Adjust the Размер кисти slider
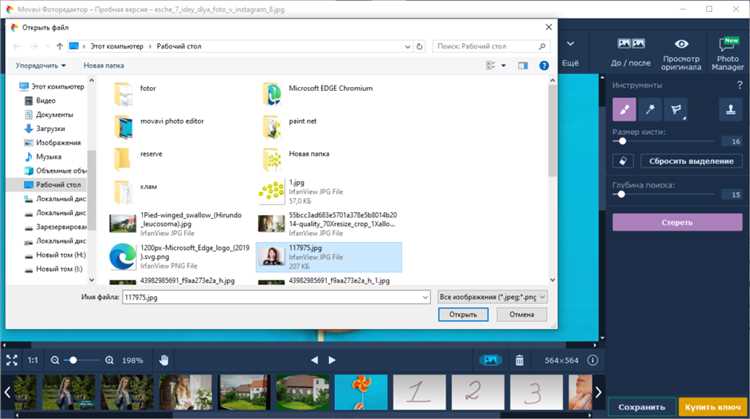 [623, 141]
